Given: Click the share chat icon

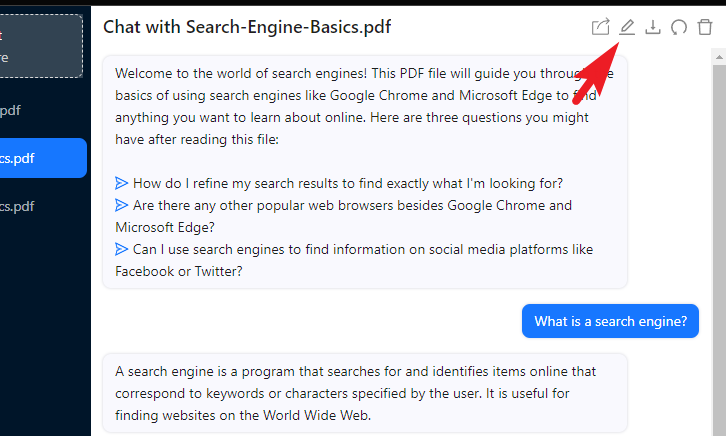Looking at the screenshot, I should pyautogui.click(x=601, y=27).
